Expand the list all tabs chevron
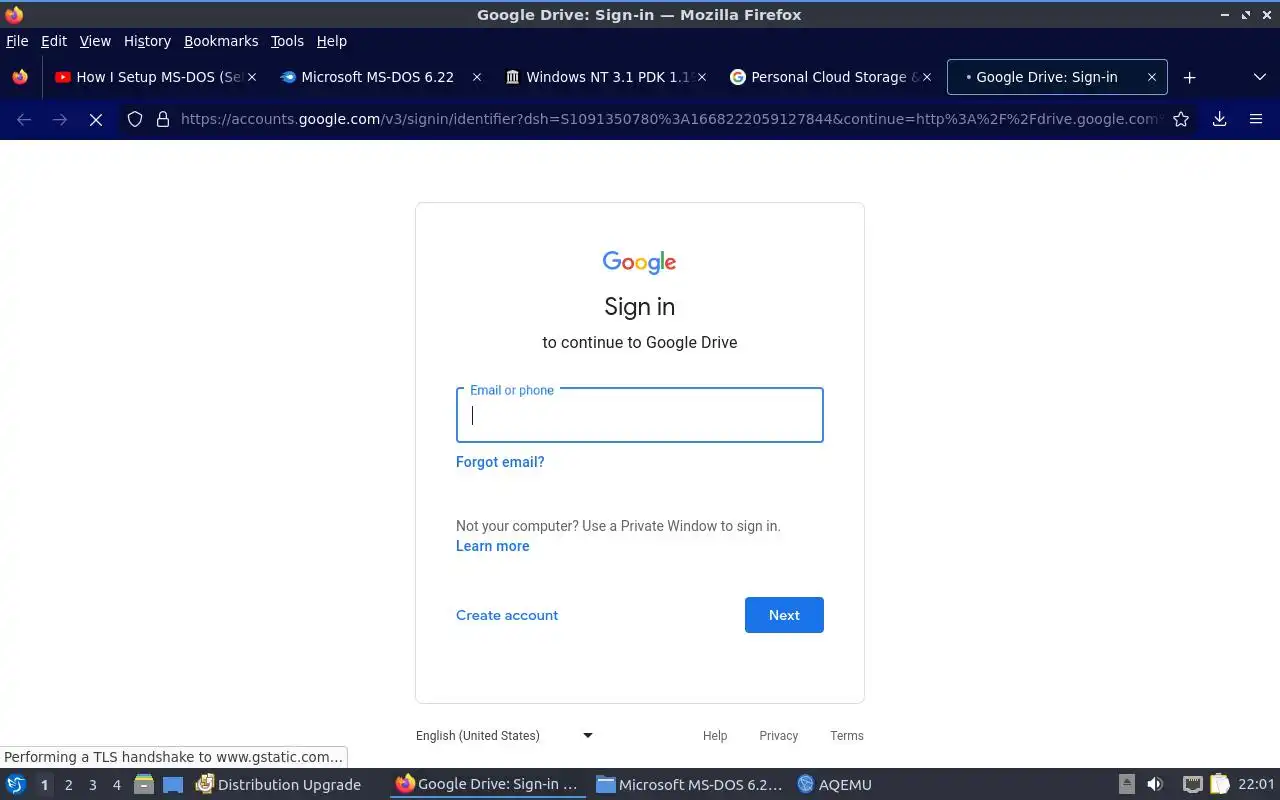Viewport: 1280px width, 800px height. [x=1259, y=77]
